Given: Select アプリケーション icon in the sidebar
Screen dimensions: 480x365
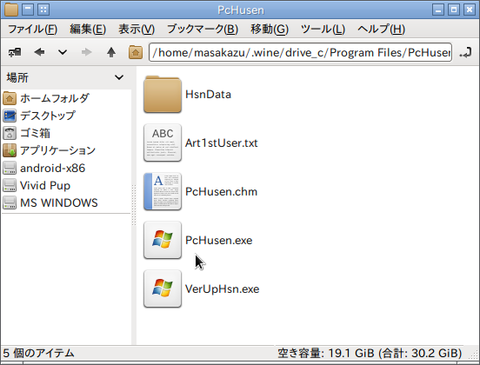Looking at the screenshot, I should click(x=10, y=150).
